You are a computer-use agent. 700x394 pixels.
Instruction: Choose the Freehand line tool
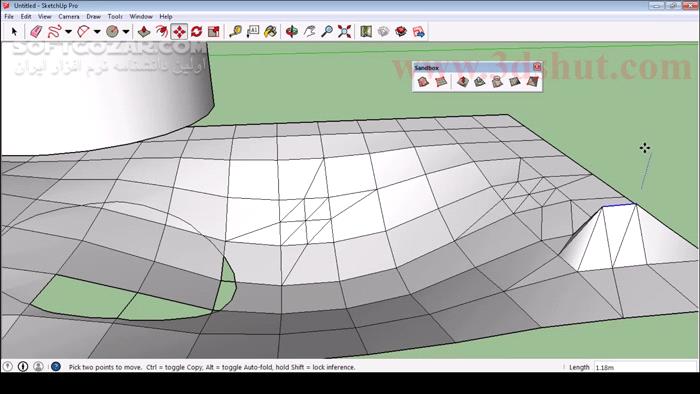(x=54, y=32)
